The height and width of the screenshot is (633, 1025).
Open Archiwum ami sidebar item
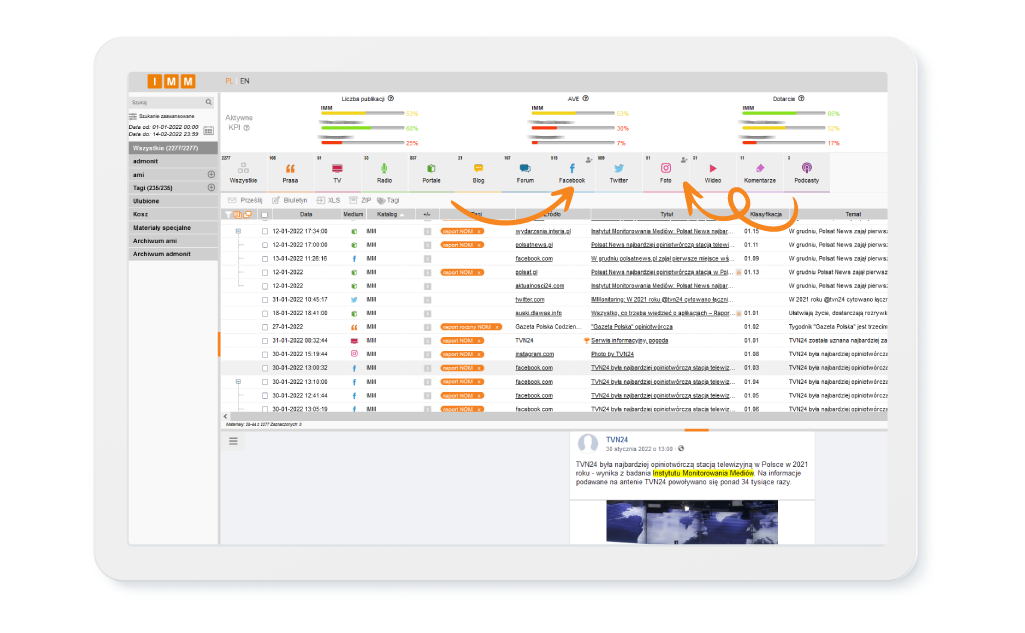pyautogui.click(x=173, y=241)
